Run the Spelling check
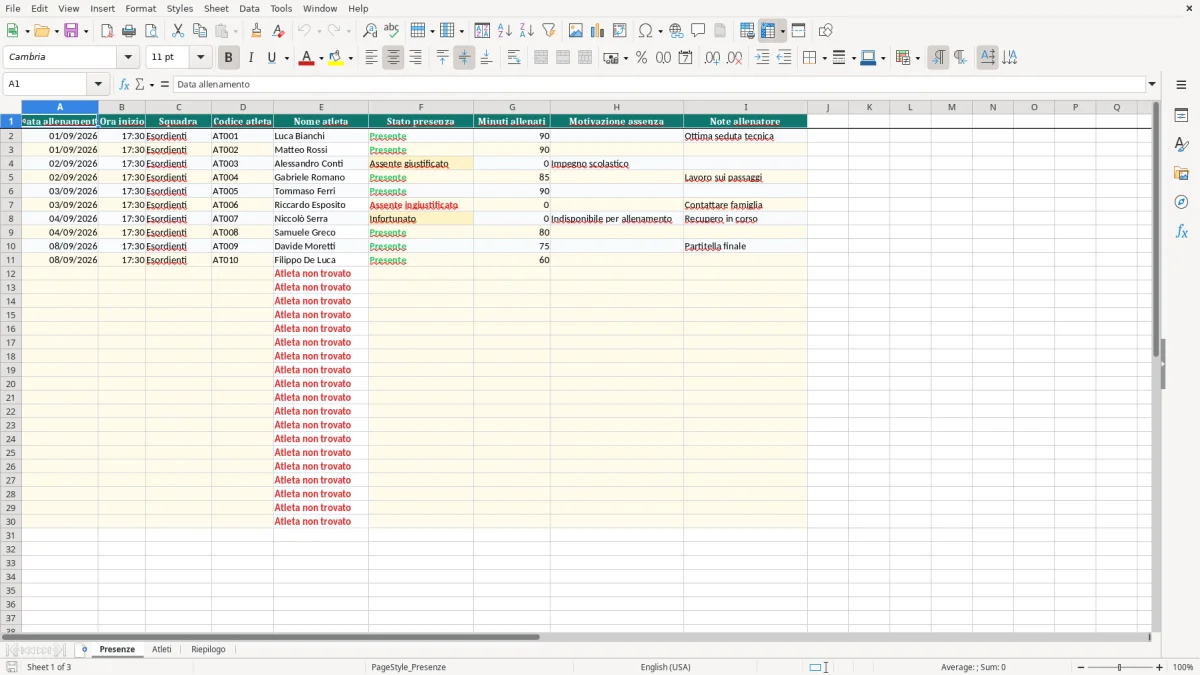The width and height of the screenshot is (1200, 675). click(x=392, y=31)
